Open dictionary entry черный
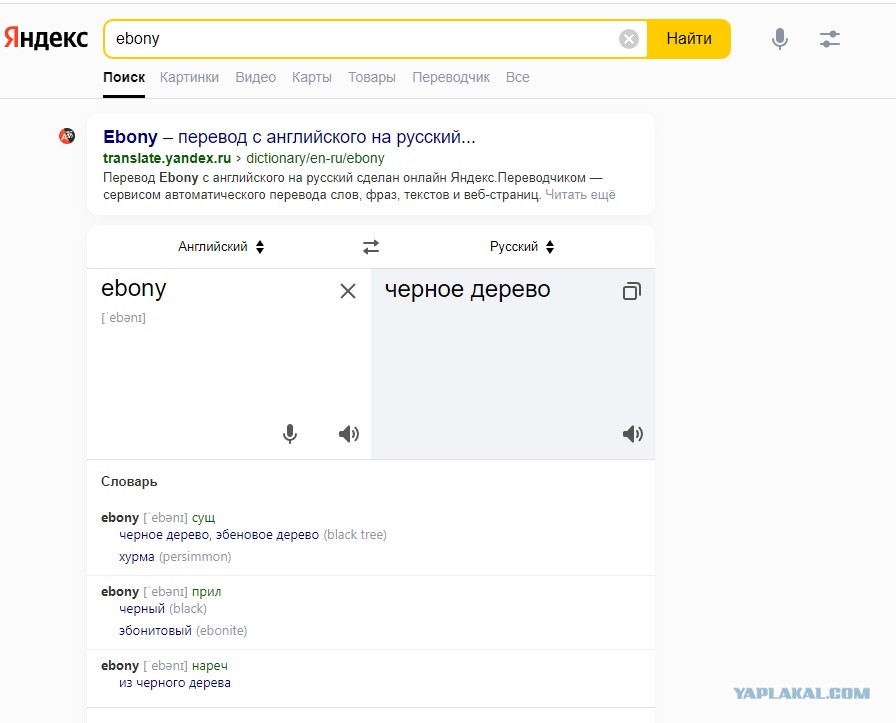Screen dimensions: 896x723 point(142,609)
